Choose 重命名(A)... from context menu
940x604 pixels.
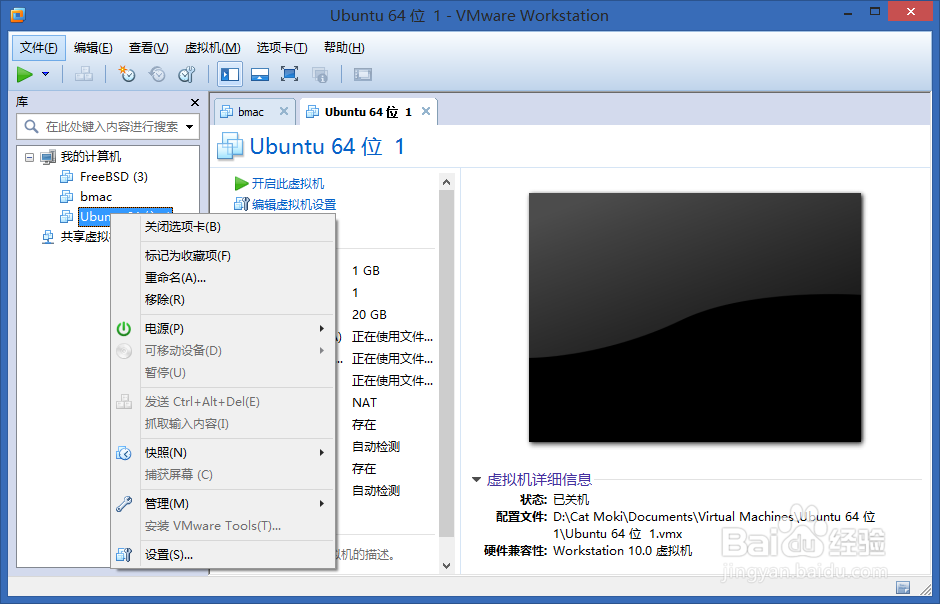[x=237, y=277]
